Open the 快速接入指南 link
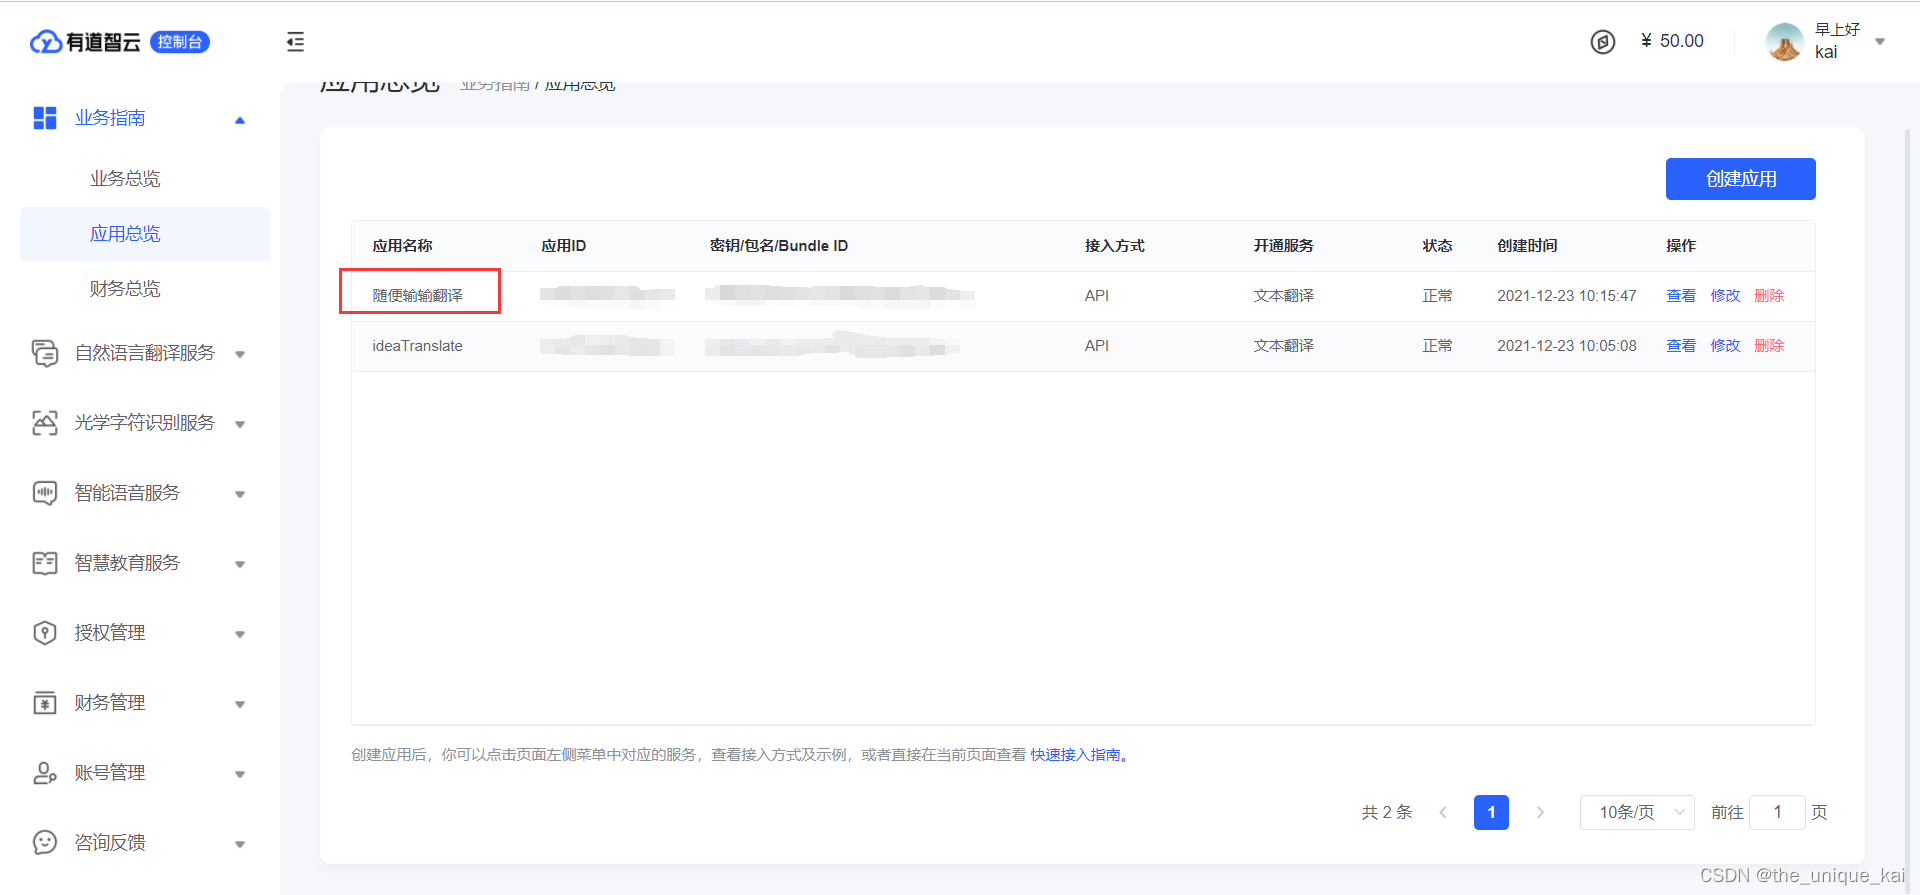The image size is (1920, 895). pyautogui.click(x=1079, y=755)
